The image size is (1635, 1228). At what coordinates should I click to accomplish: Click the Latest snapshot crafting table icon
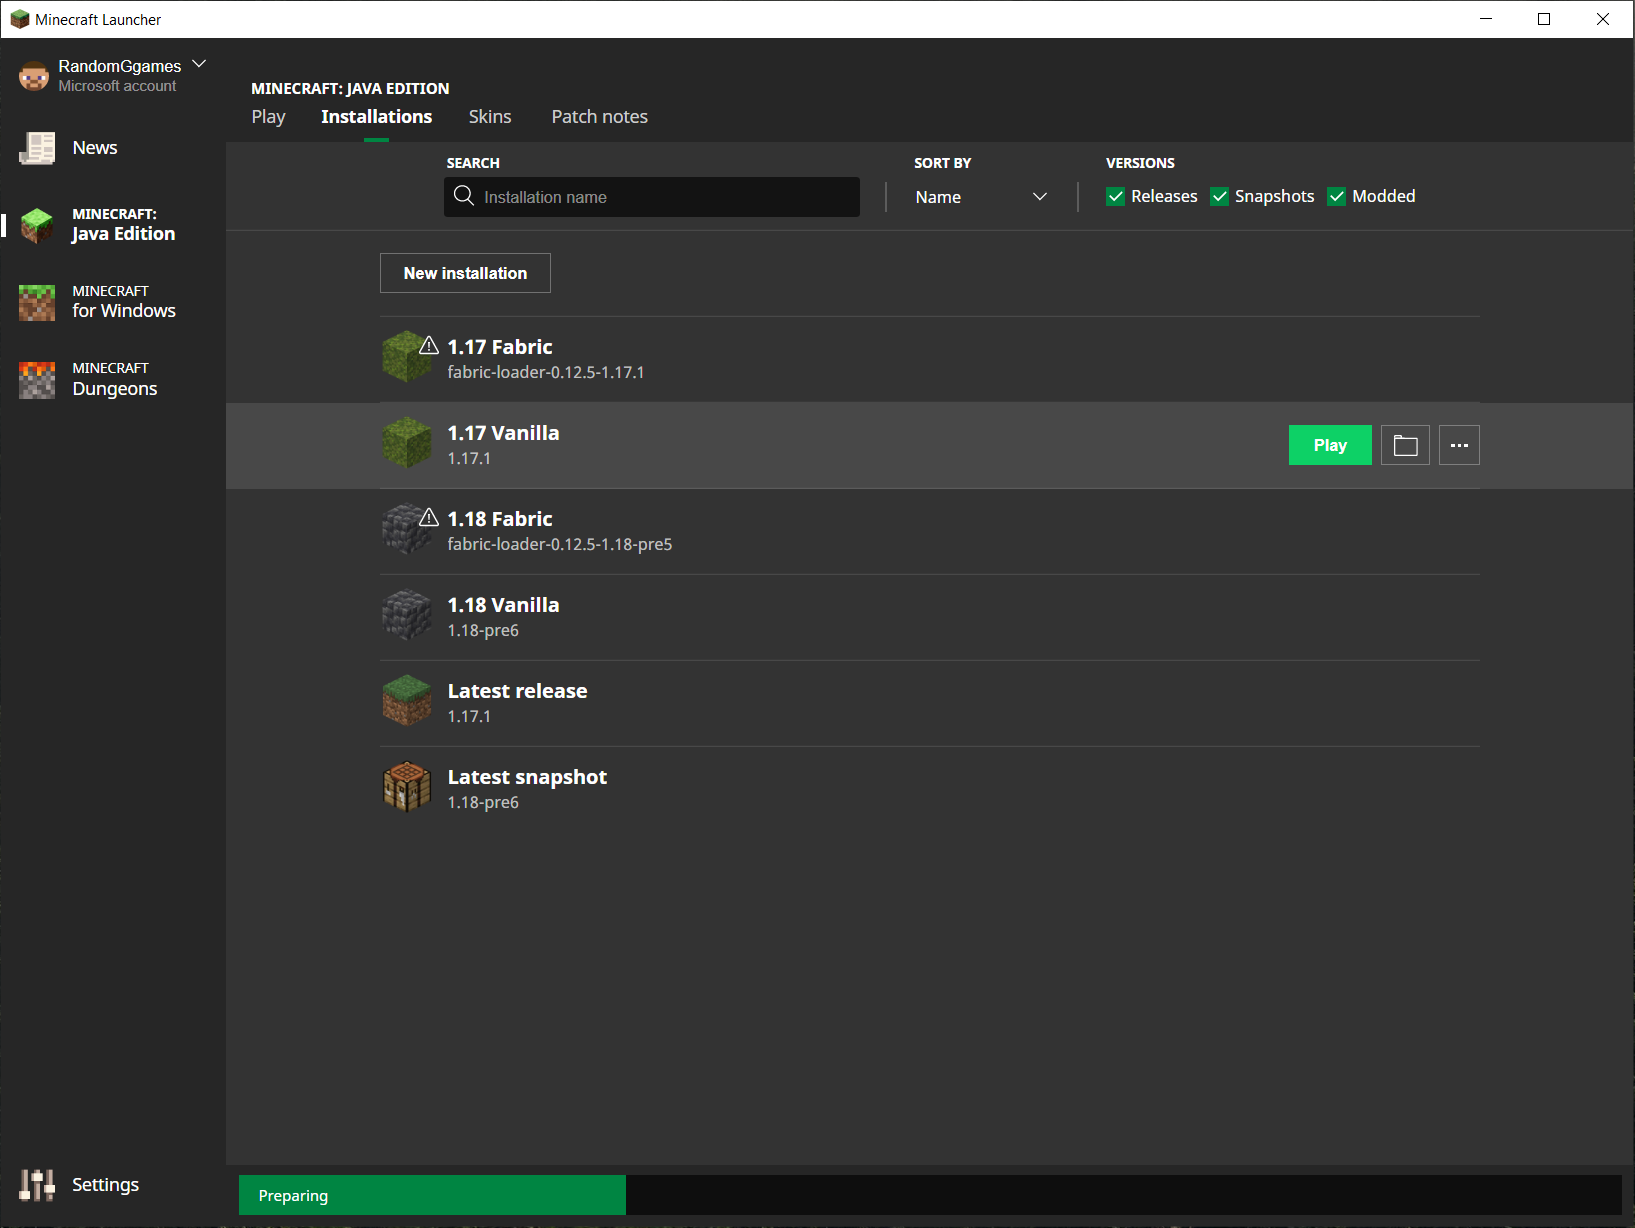[x=406, y=787]
